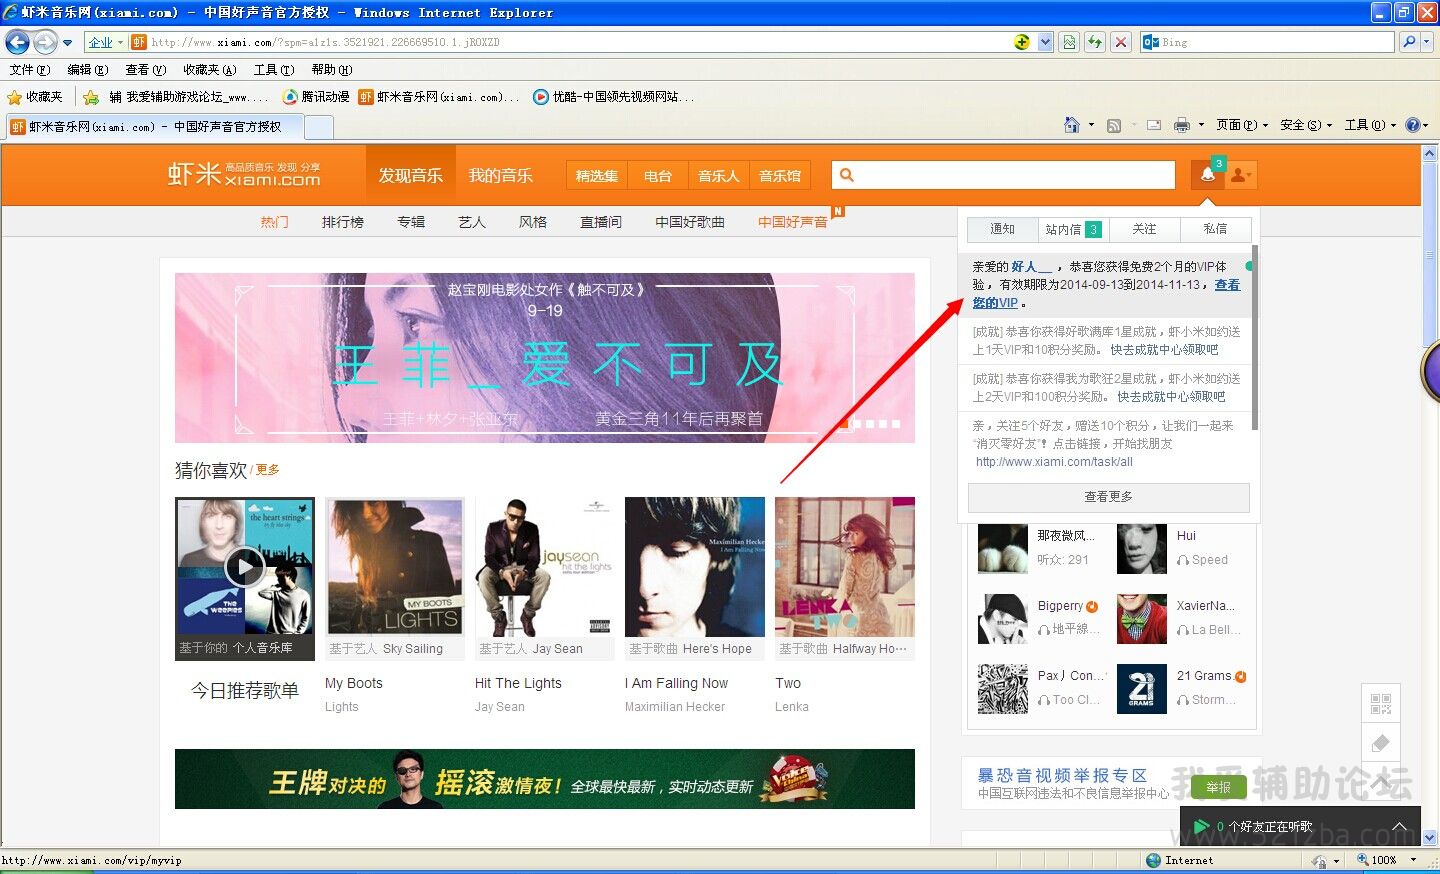Screen dimensions: 1440x874
Task: Click the add to favorites bar icon
Action: click(90, 97)
